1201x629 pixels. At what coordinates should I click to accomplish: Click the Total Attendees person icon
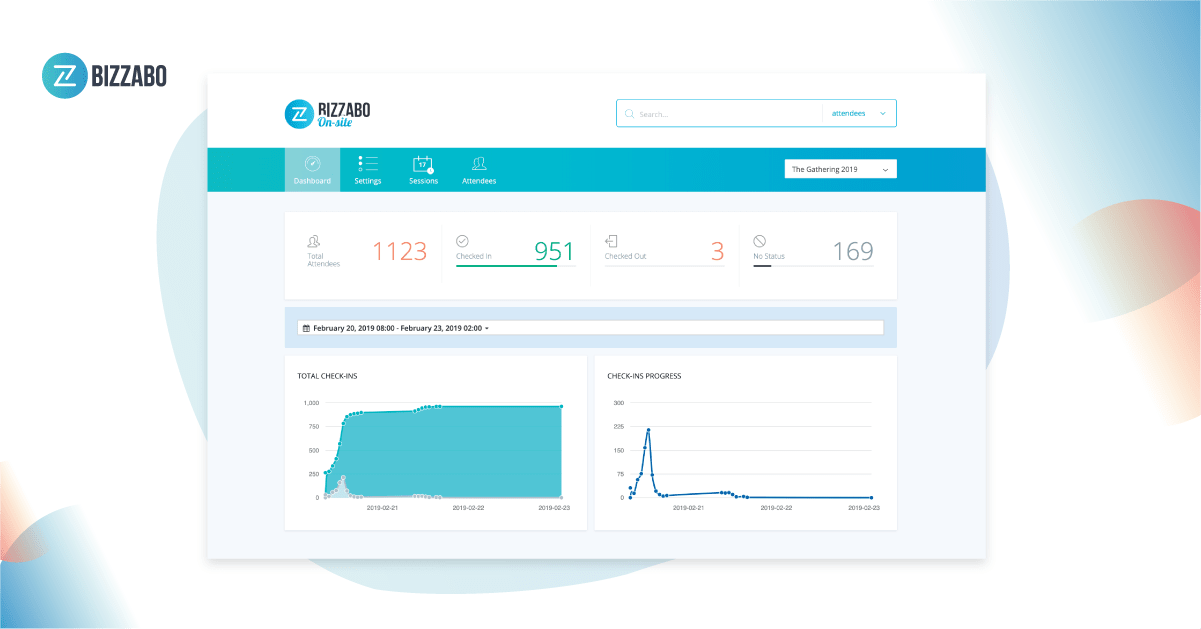[314, 241]
